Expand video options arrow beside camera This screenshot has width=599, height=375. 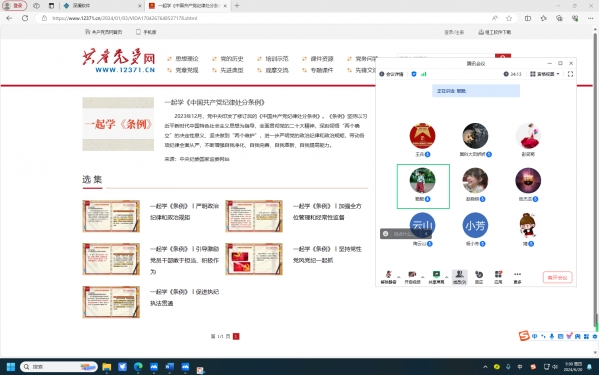click(423, 277)
